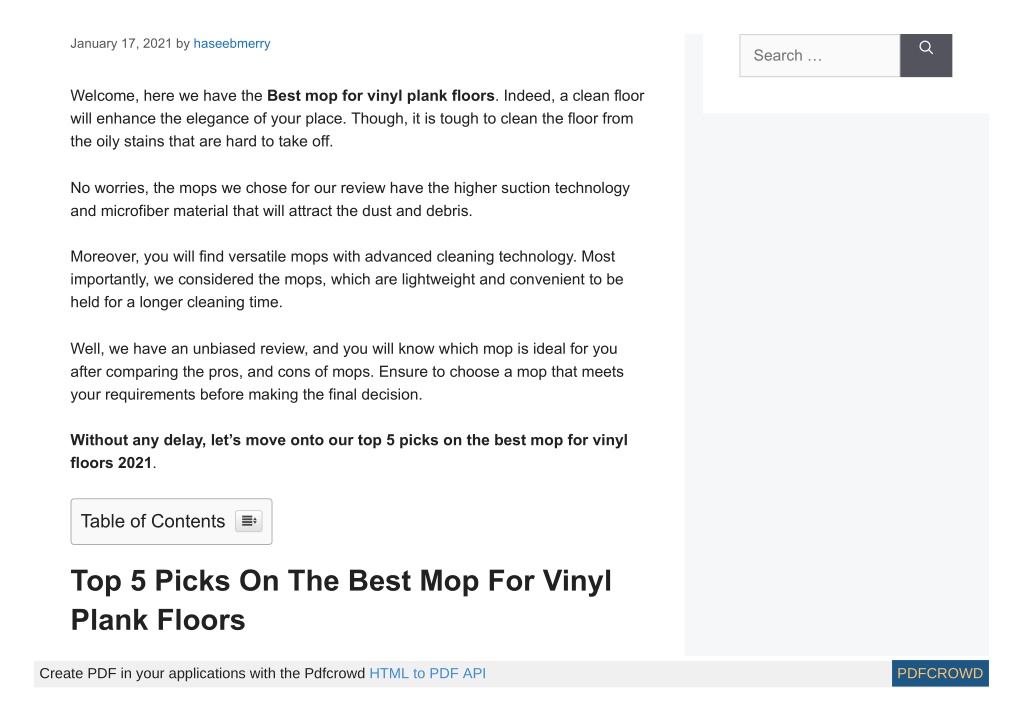The width and height of the screenshot is (1023, 724).
Task: Click the bold Without any delay sentence
Action: click(348, 451)
